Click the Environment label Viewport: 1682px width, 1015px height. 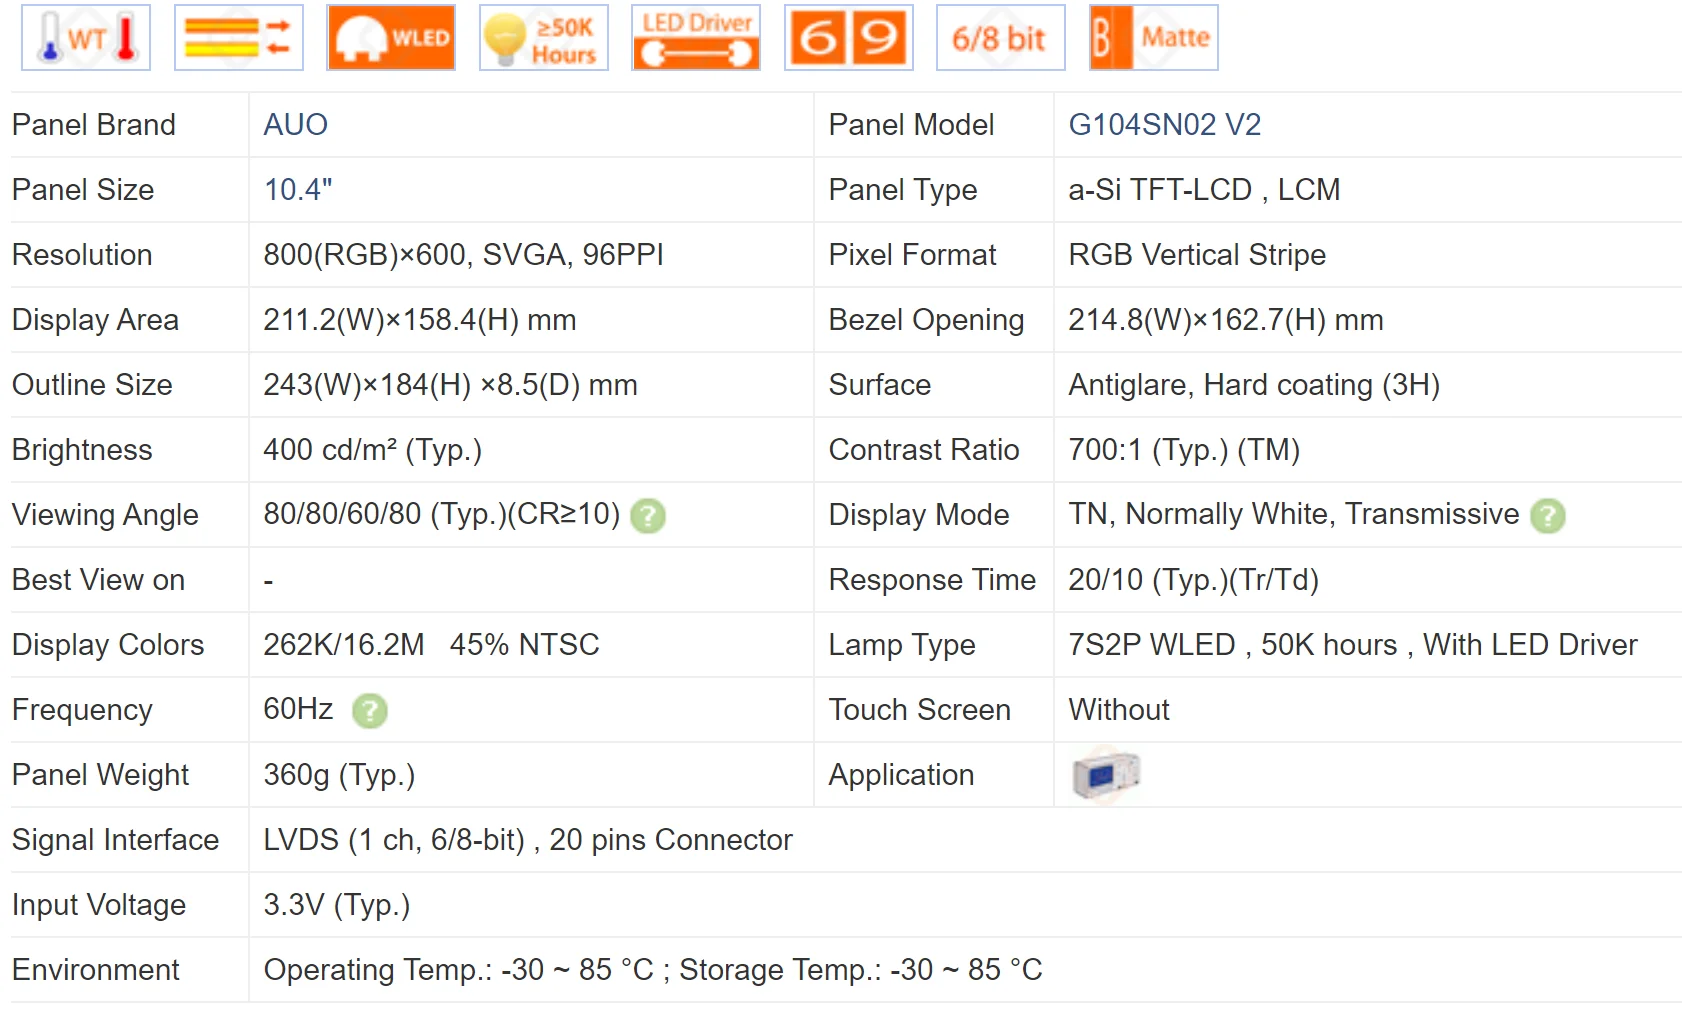point(96,970)
